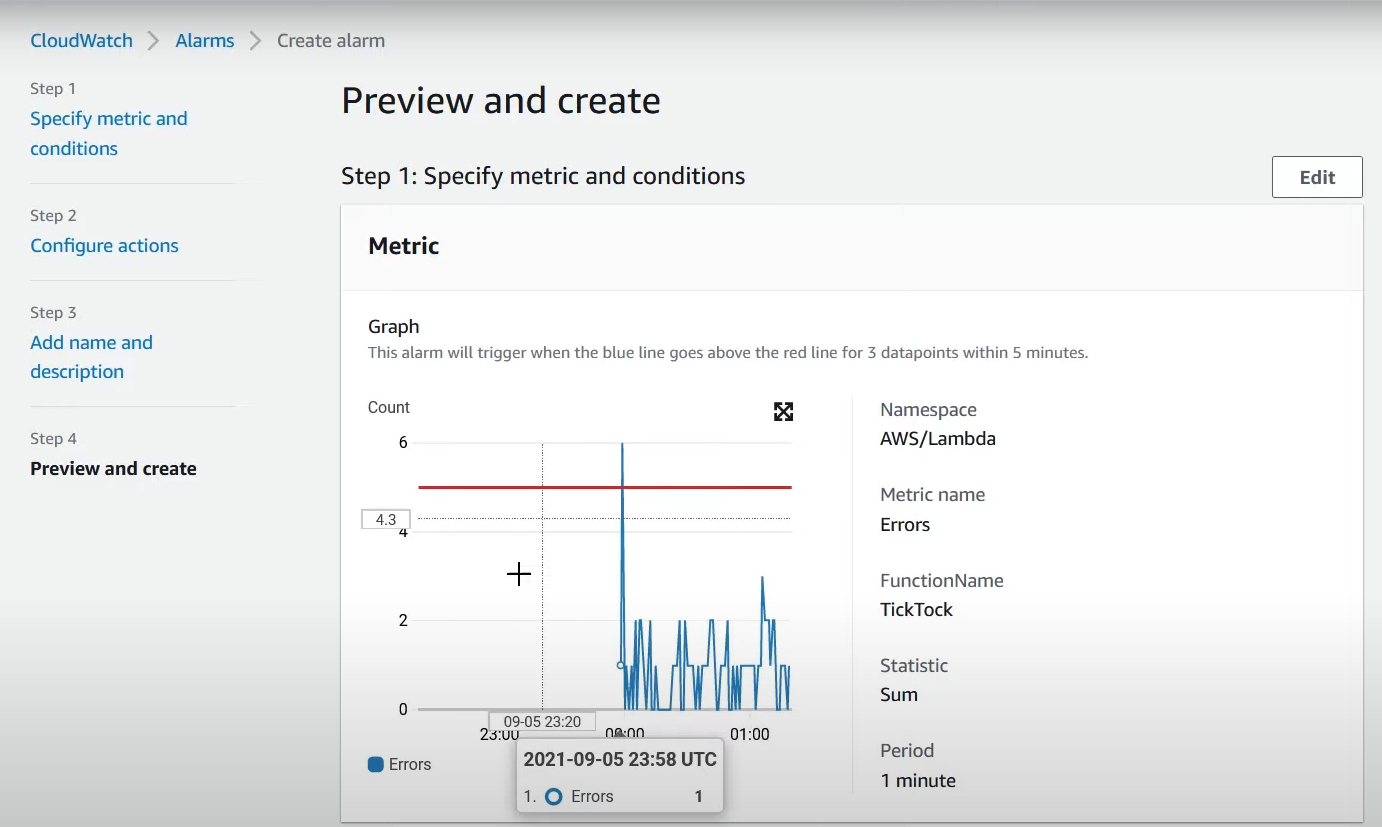The width and height of the screenshot is (1382, 827).
Task: Click the Metric panel heading
Action: point(404,246)
